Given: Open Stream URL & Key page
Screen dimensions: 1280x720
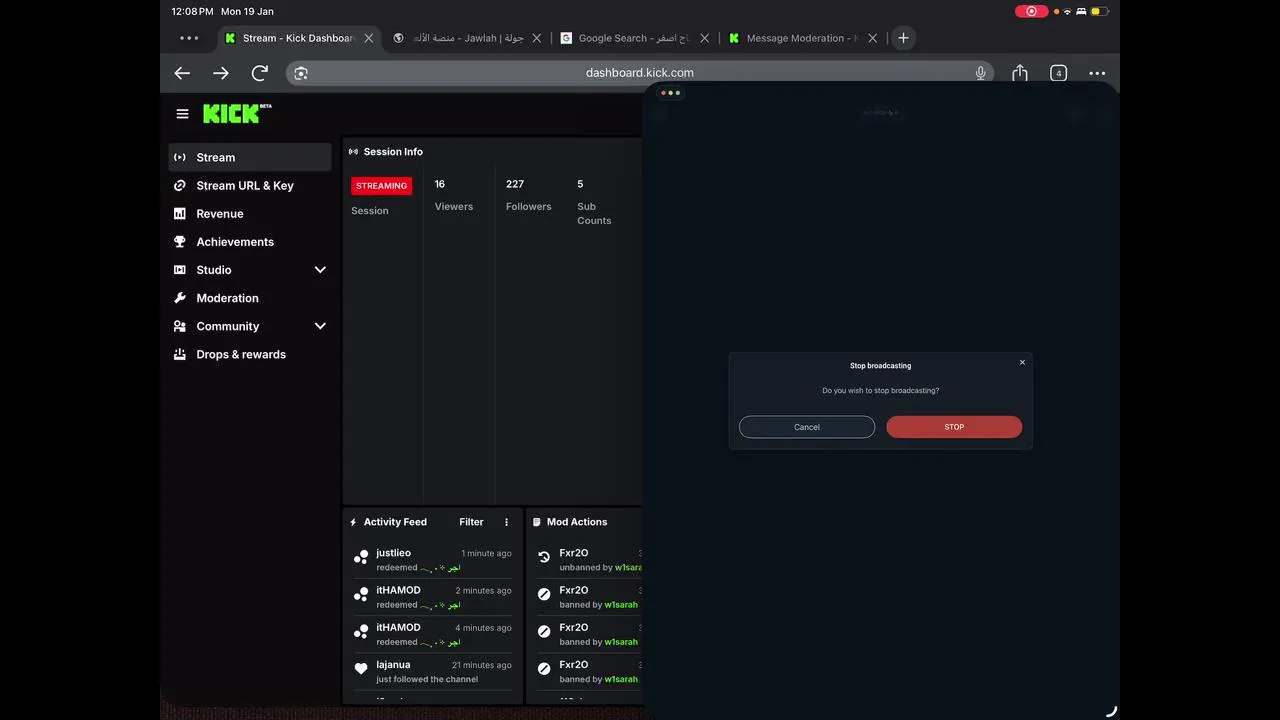Looking at the screenshot, I should tap(250, 186).
